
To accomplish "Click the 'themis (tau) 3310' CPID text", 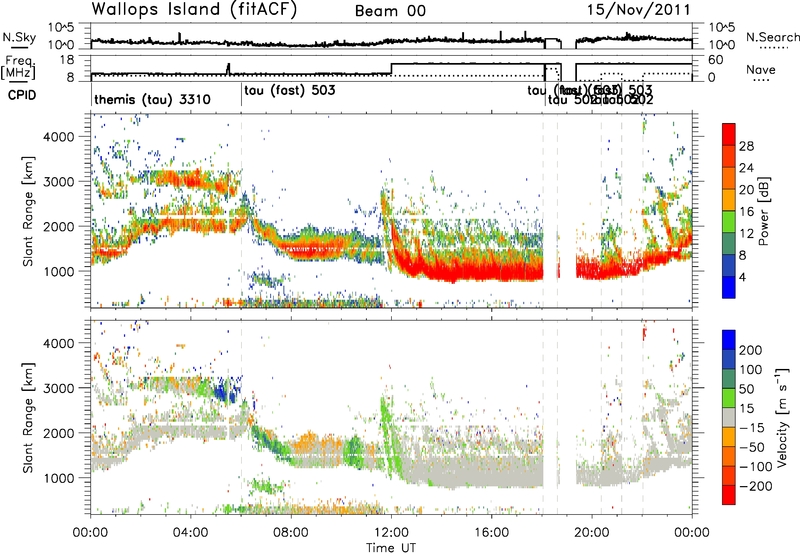I will (152, 99).
